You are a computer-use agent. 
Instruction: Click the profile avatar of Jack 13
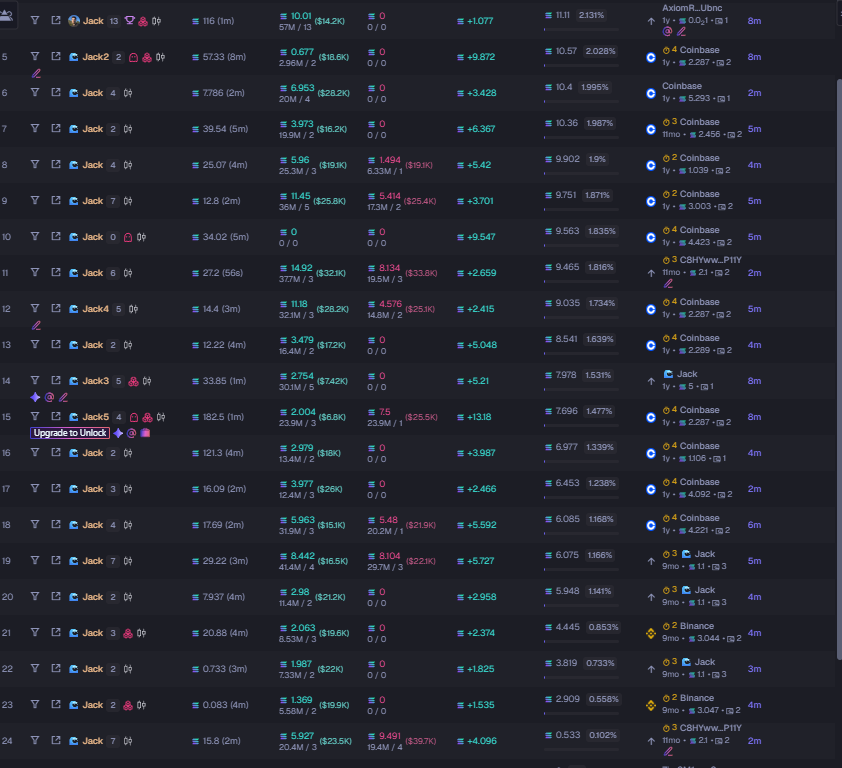pos(74,20)
